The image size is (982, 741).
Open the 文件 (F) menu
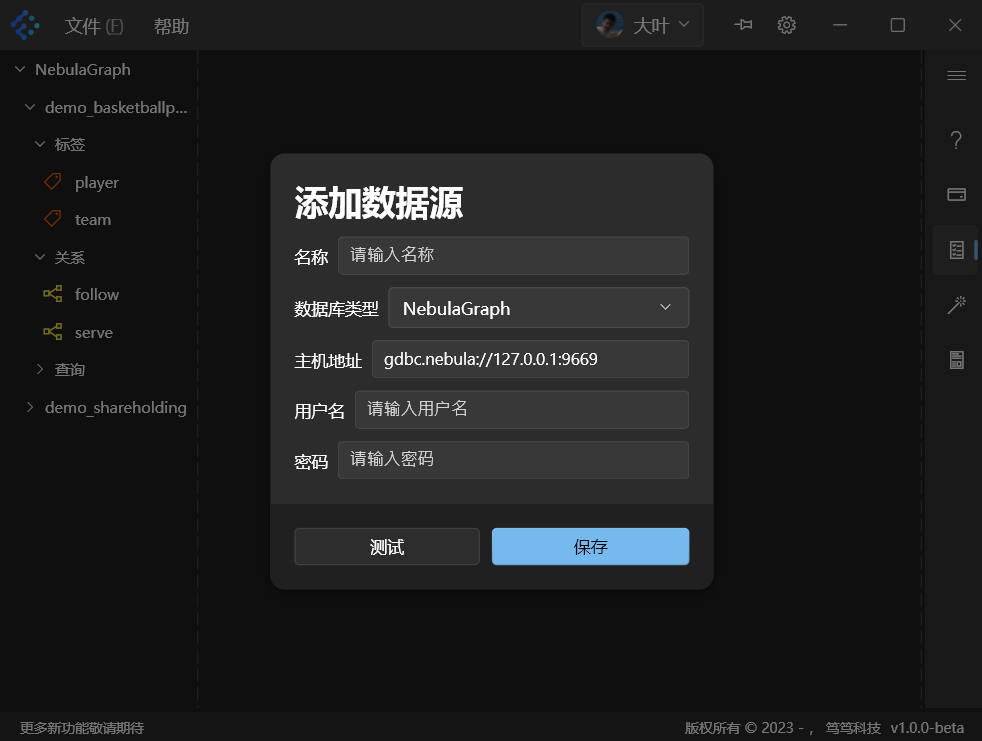click(94, 26)
